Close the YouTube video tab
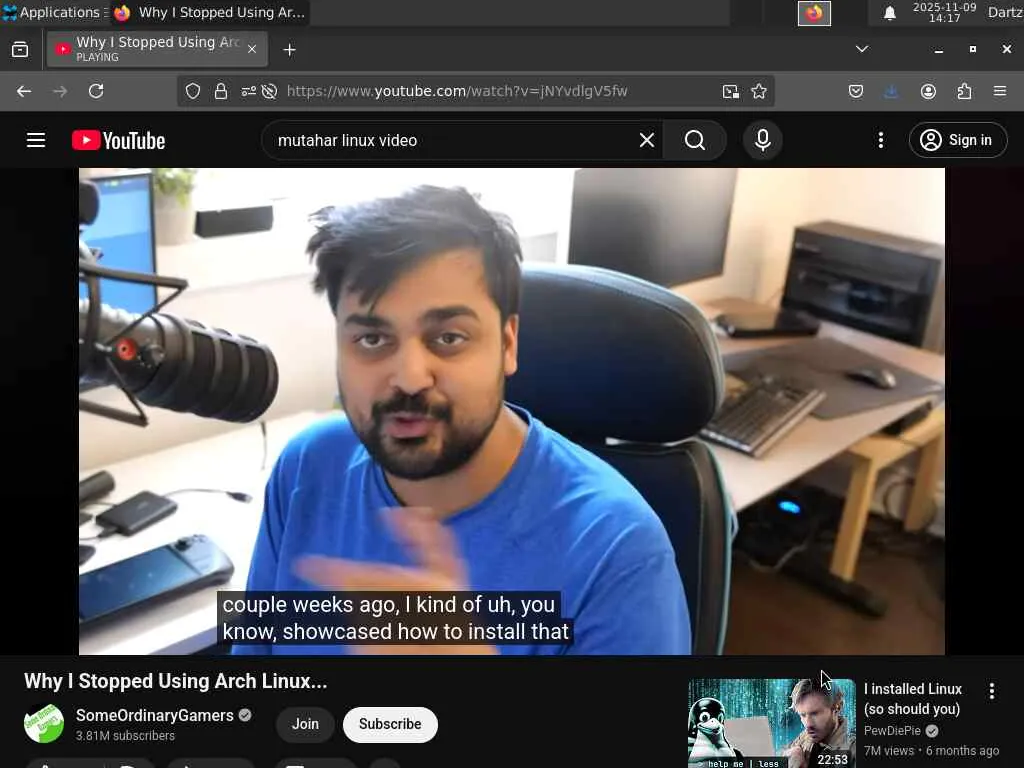Viewport: 1024px width, 768px height. [x=252, y=49]
